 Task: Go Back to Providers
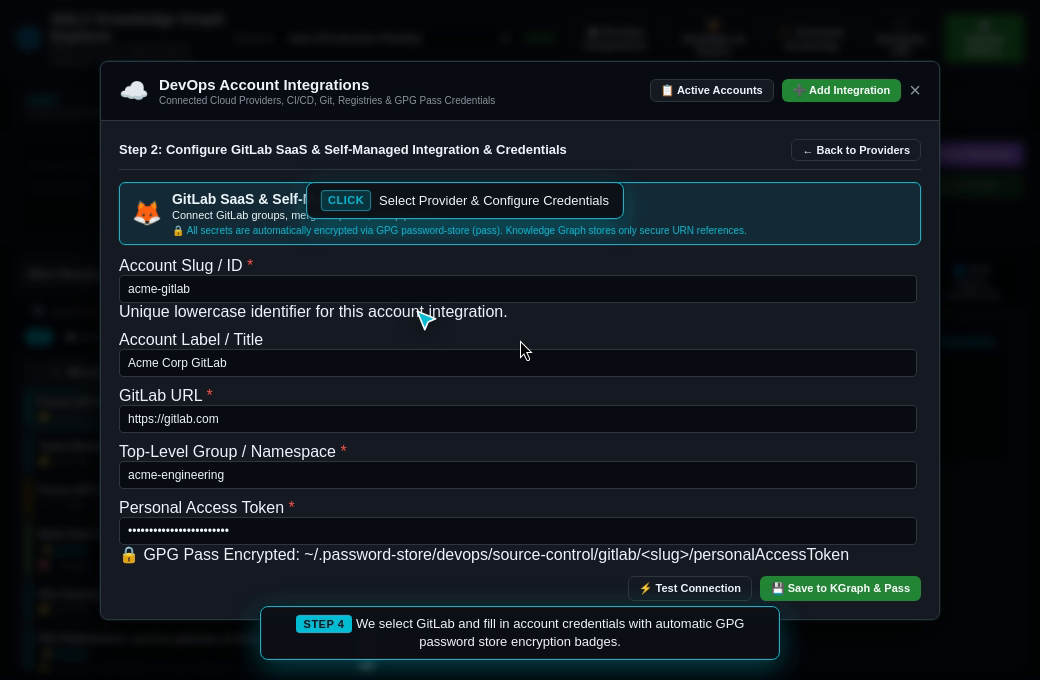click(856, 150)
